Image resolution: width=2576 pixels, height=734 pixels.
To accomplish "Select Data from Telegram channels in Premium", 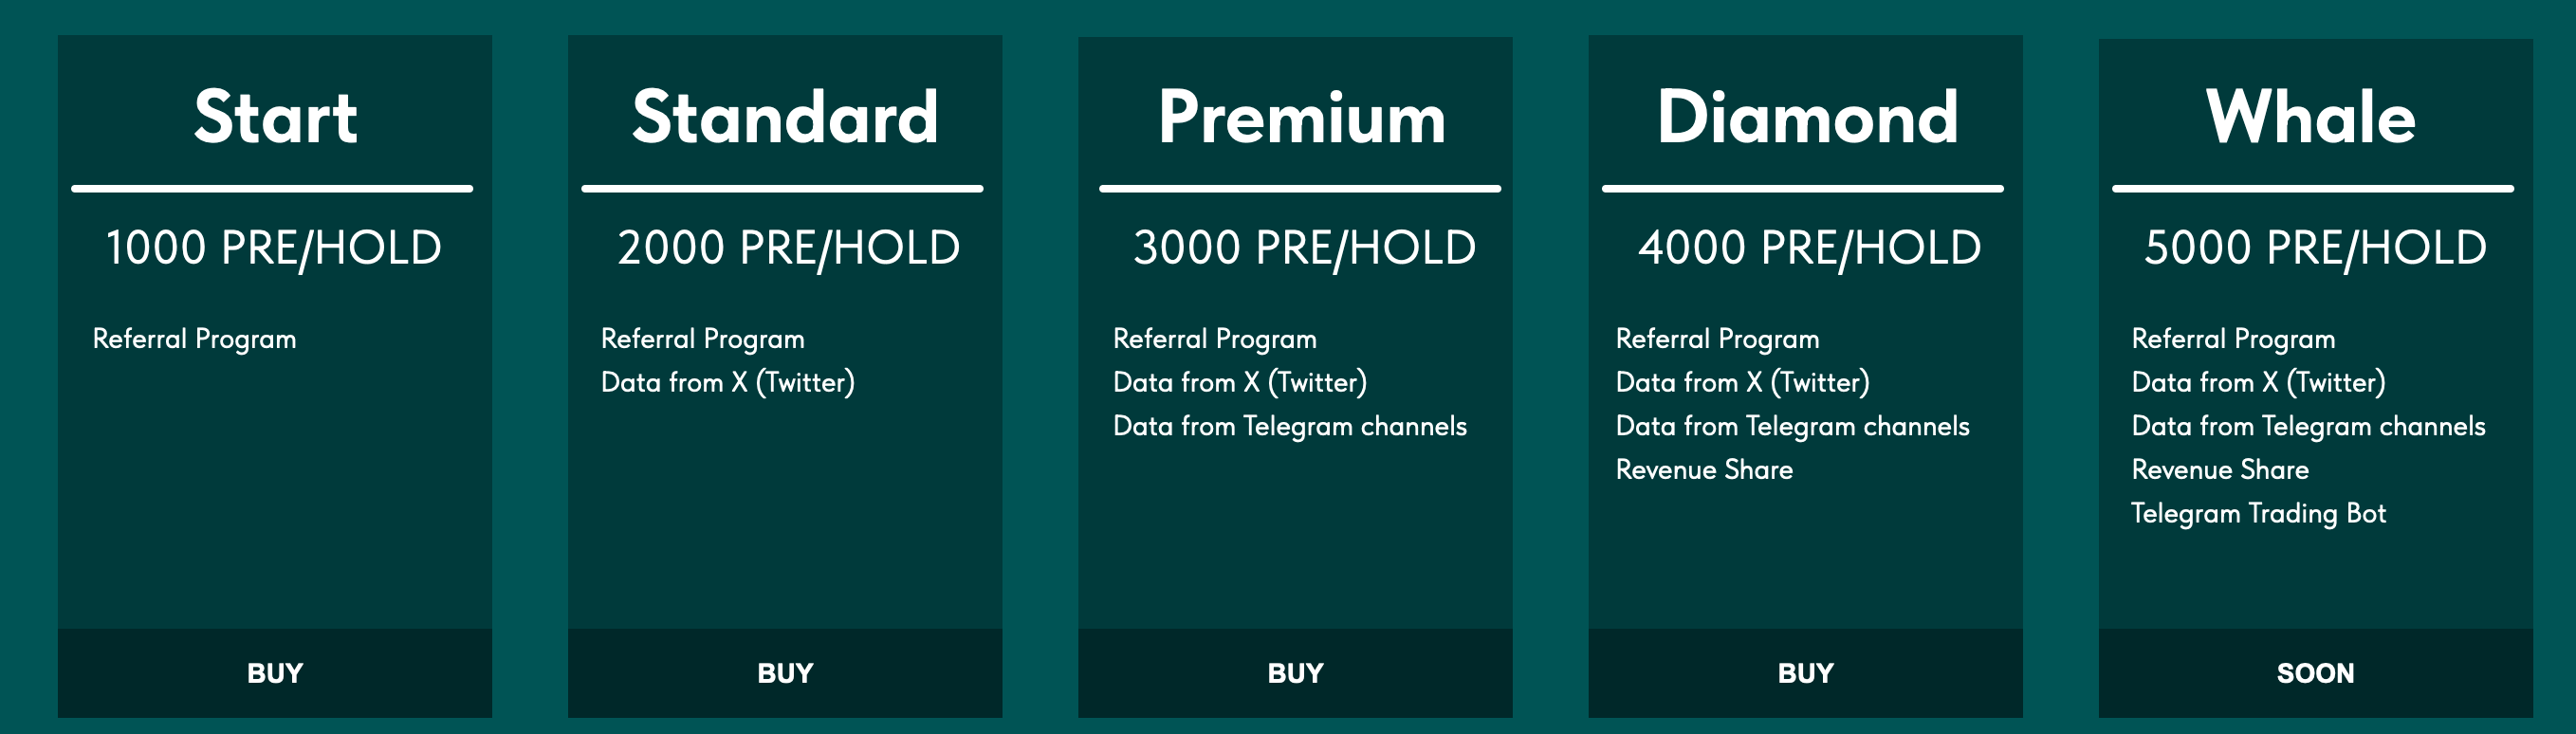I will click(1289, 426).
